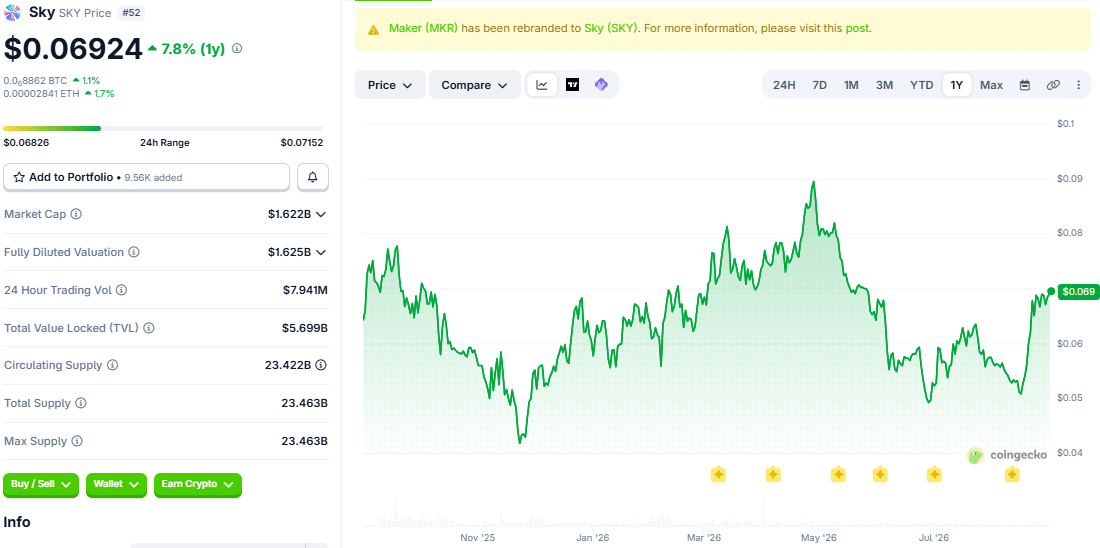Screen dimensions: 1100x548
Task: Select the 1M time range
Action: (851, 85)
